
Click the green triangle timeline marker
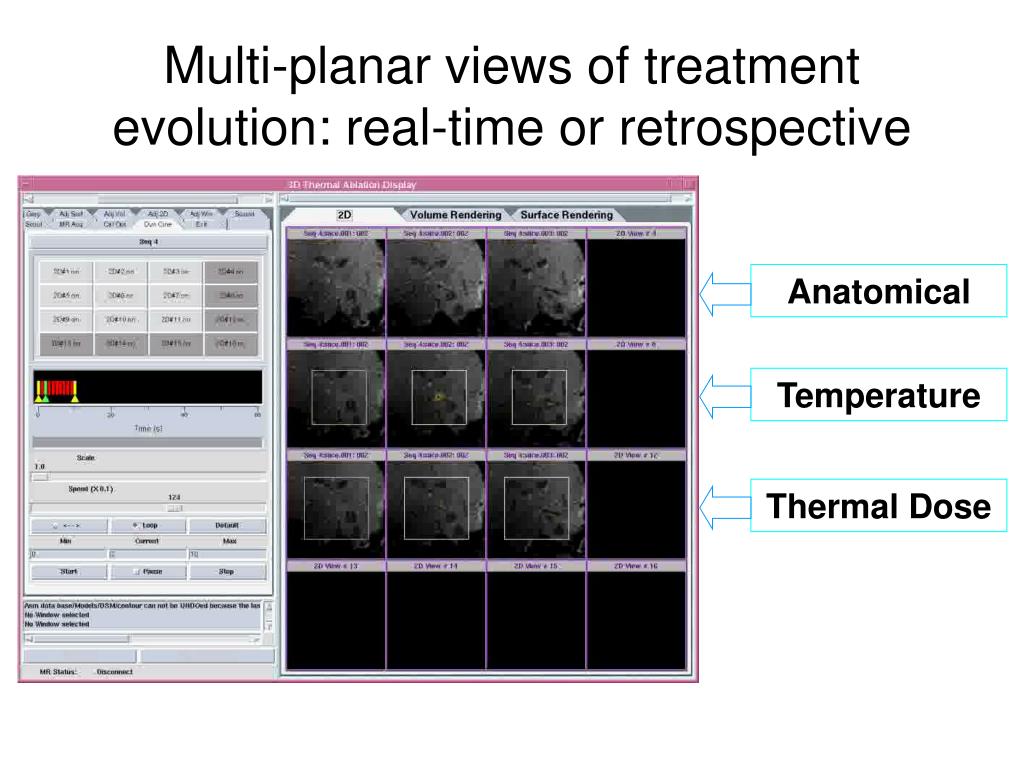[x=45, y=398]
